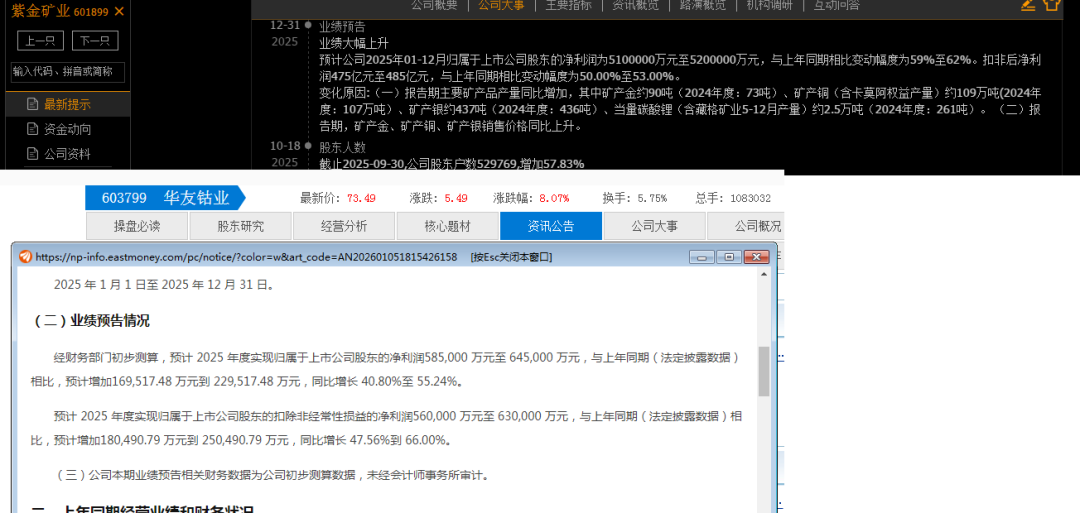Open 资金动向 in the left sidebar

pyautogui.click(x=68, y=129)
